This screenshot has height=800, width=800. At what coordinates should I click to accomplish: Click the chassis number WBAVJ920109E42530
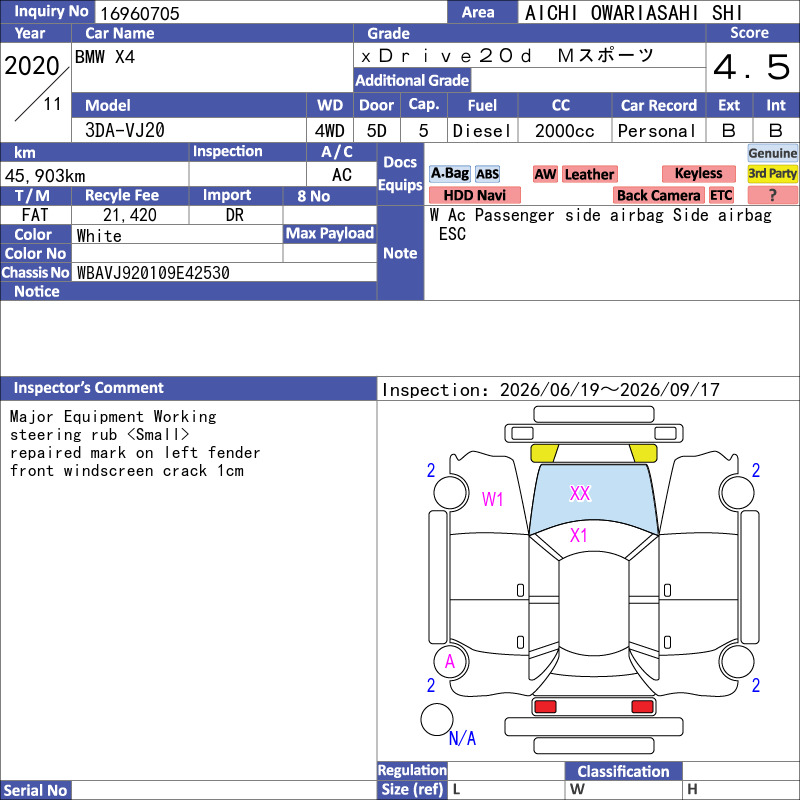153,273
